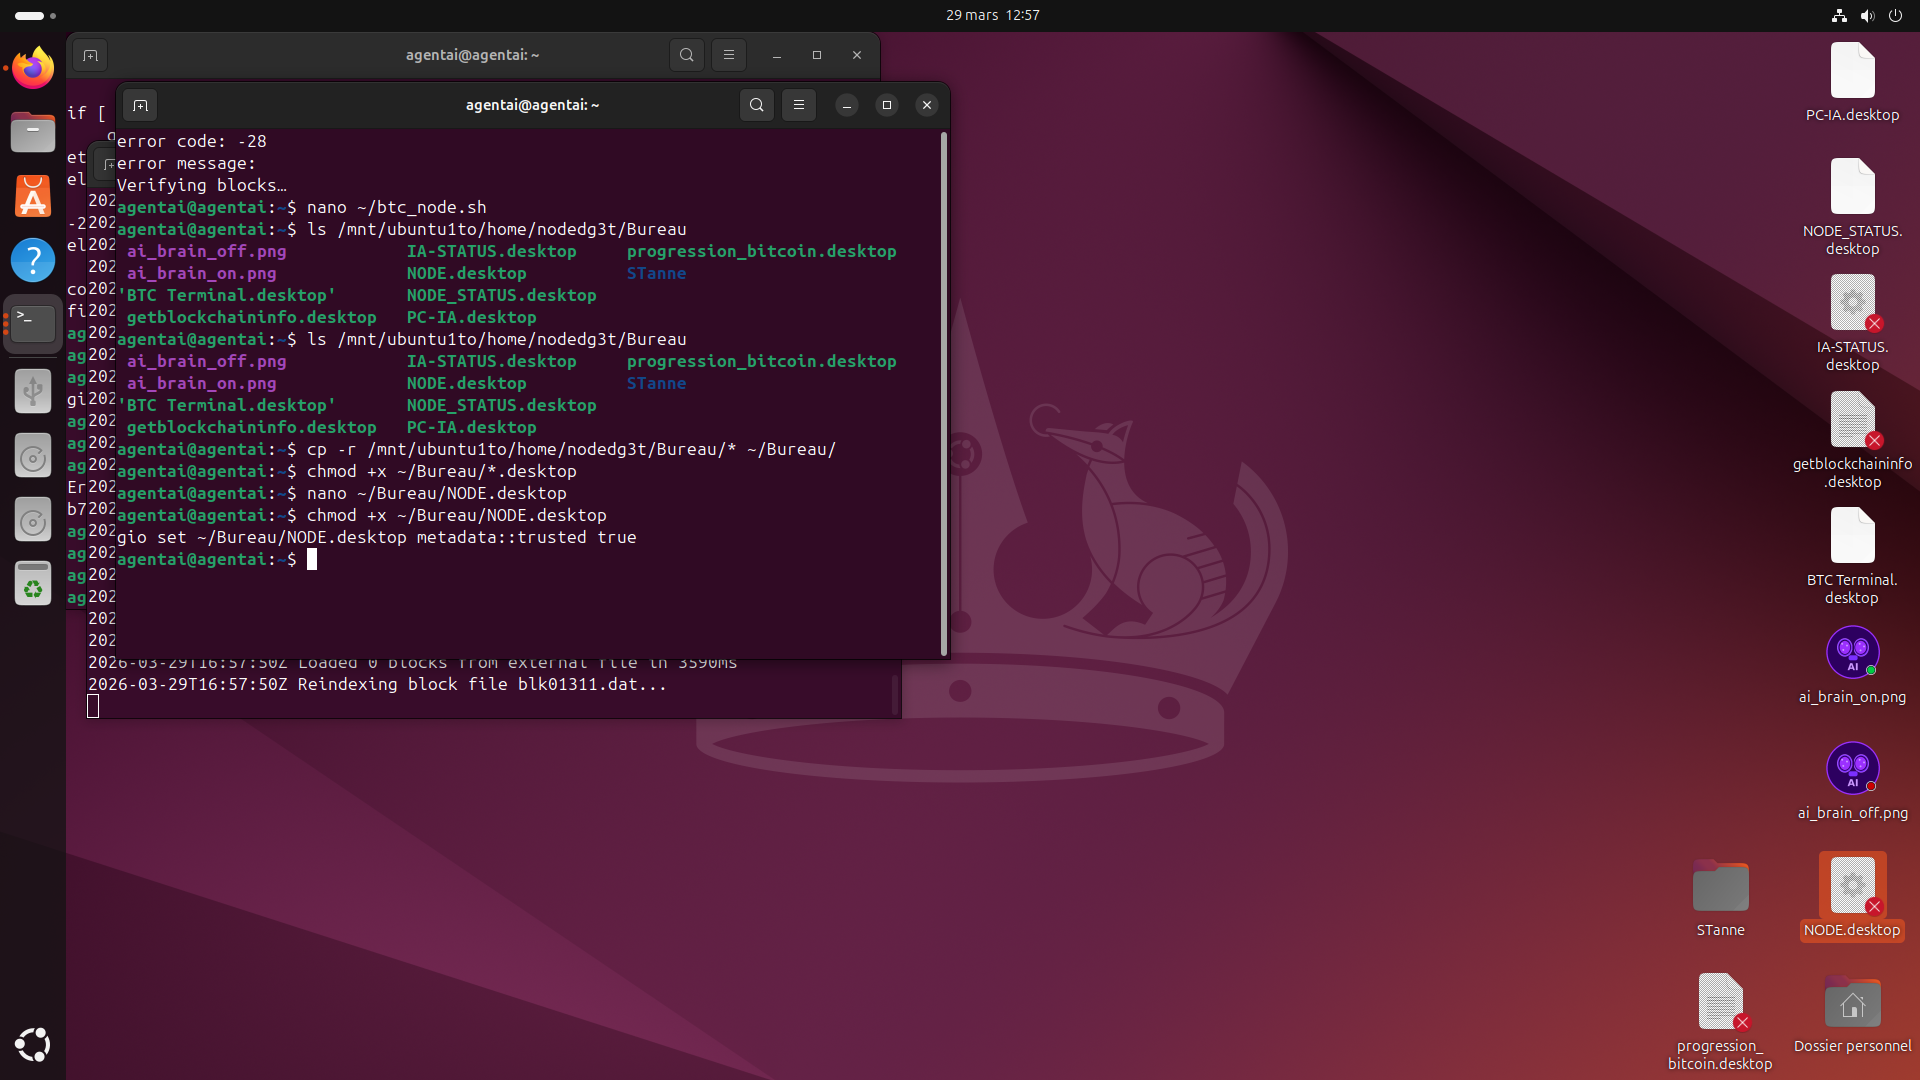Open the clock date menu
Screen dimensions: 1920x1080
coord(992,15)
